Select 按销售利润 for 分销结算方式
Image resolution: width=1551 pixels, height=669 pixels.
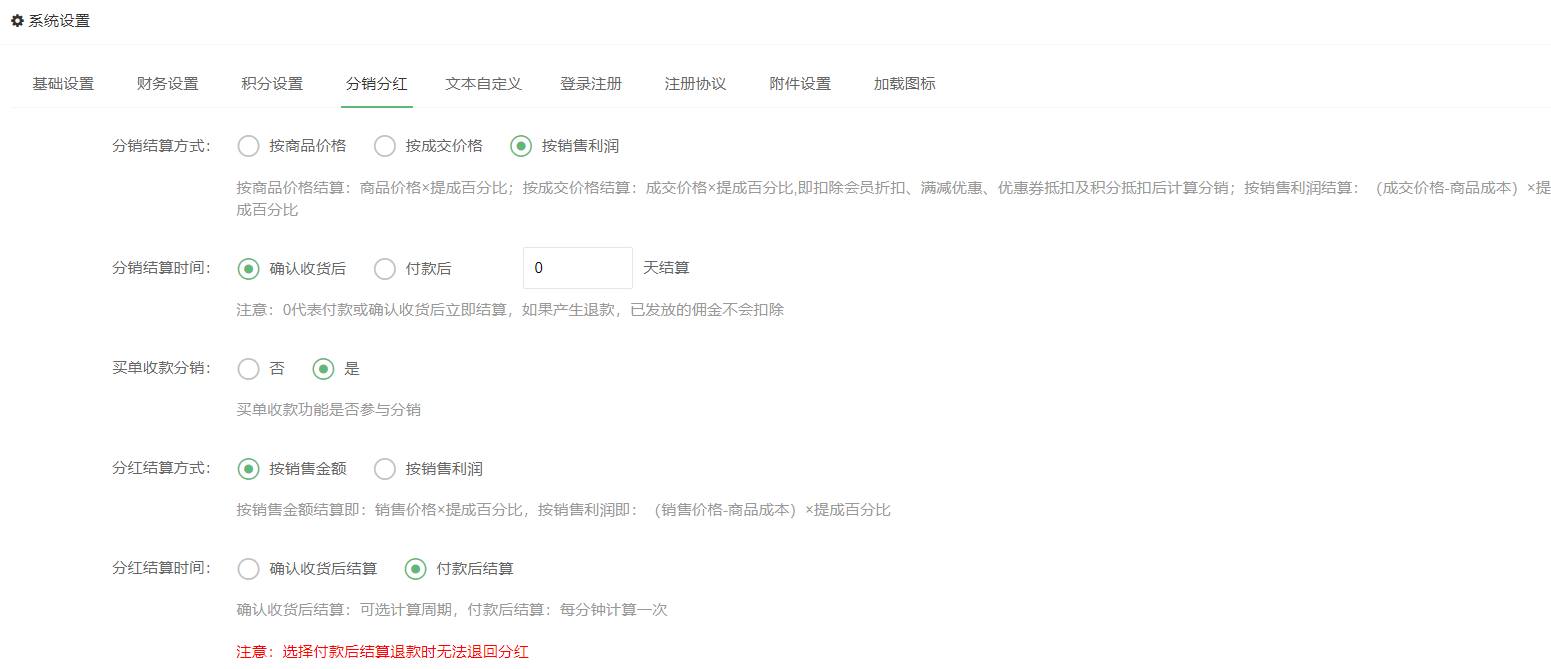point(521,146)
